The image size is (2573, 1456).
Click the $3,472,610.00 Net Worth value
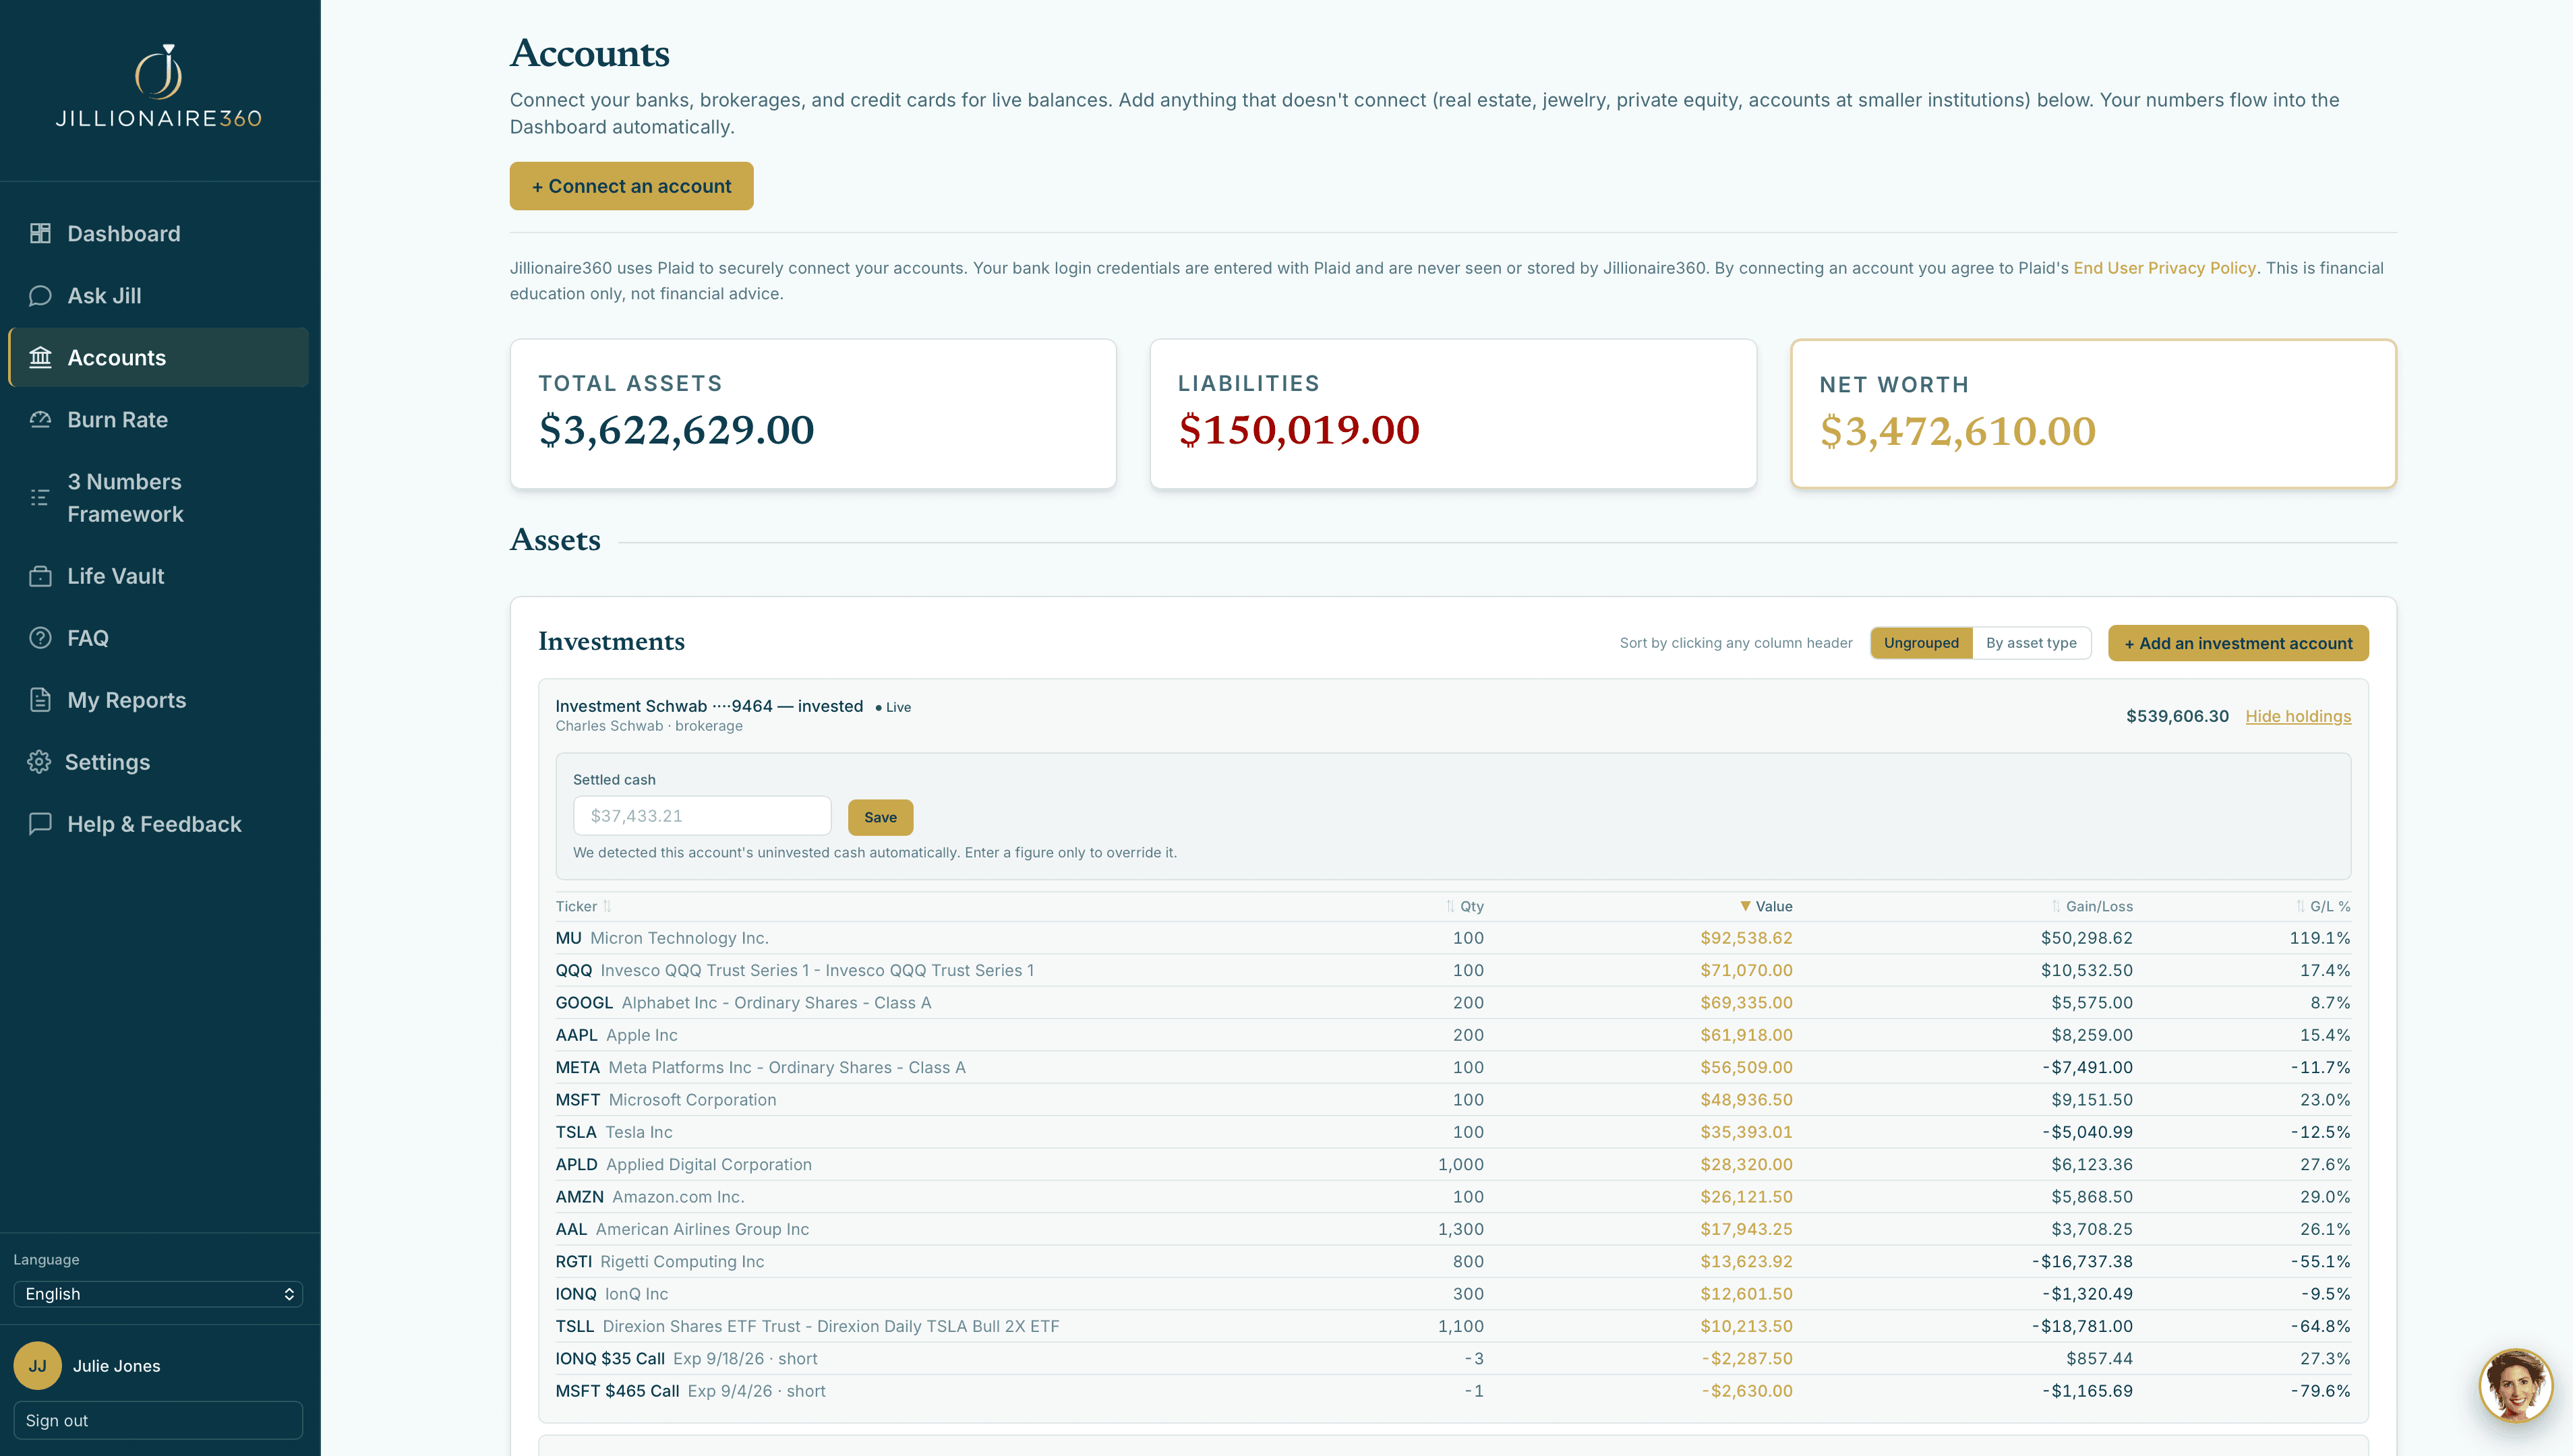pyautogui.click(x=1957, y=431)
